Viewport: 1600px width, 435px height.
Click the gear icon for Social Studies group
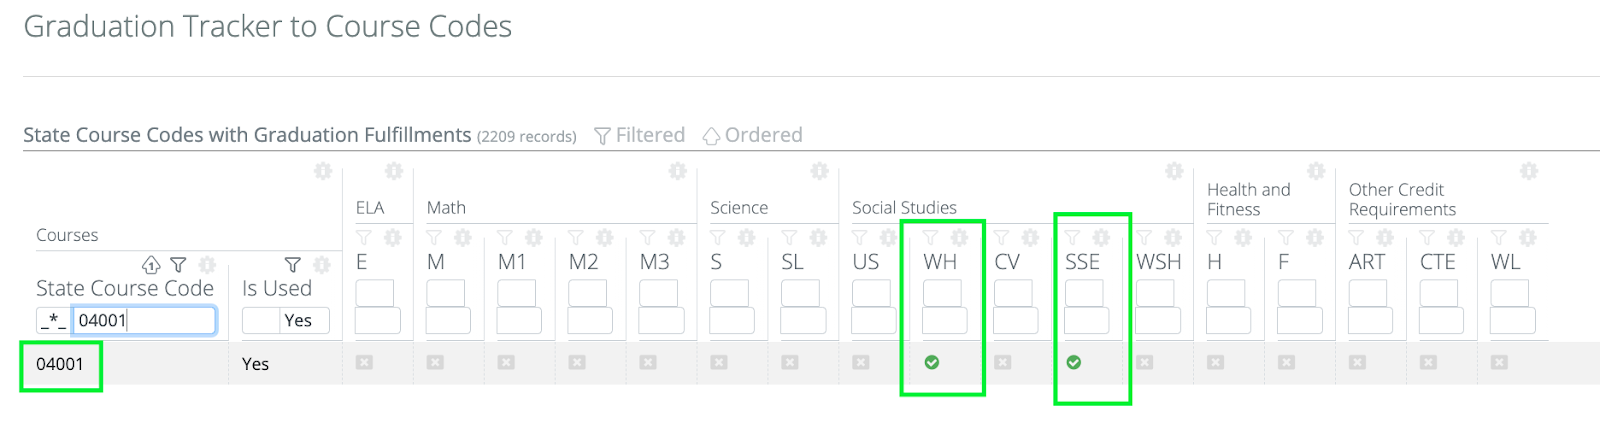(1174, 171)
